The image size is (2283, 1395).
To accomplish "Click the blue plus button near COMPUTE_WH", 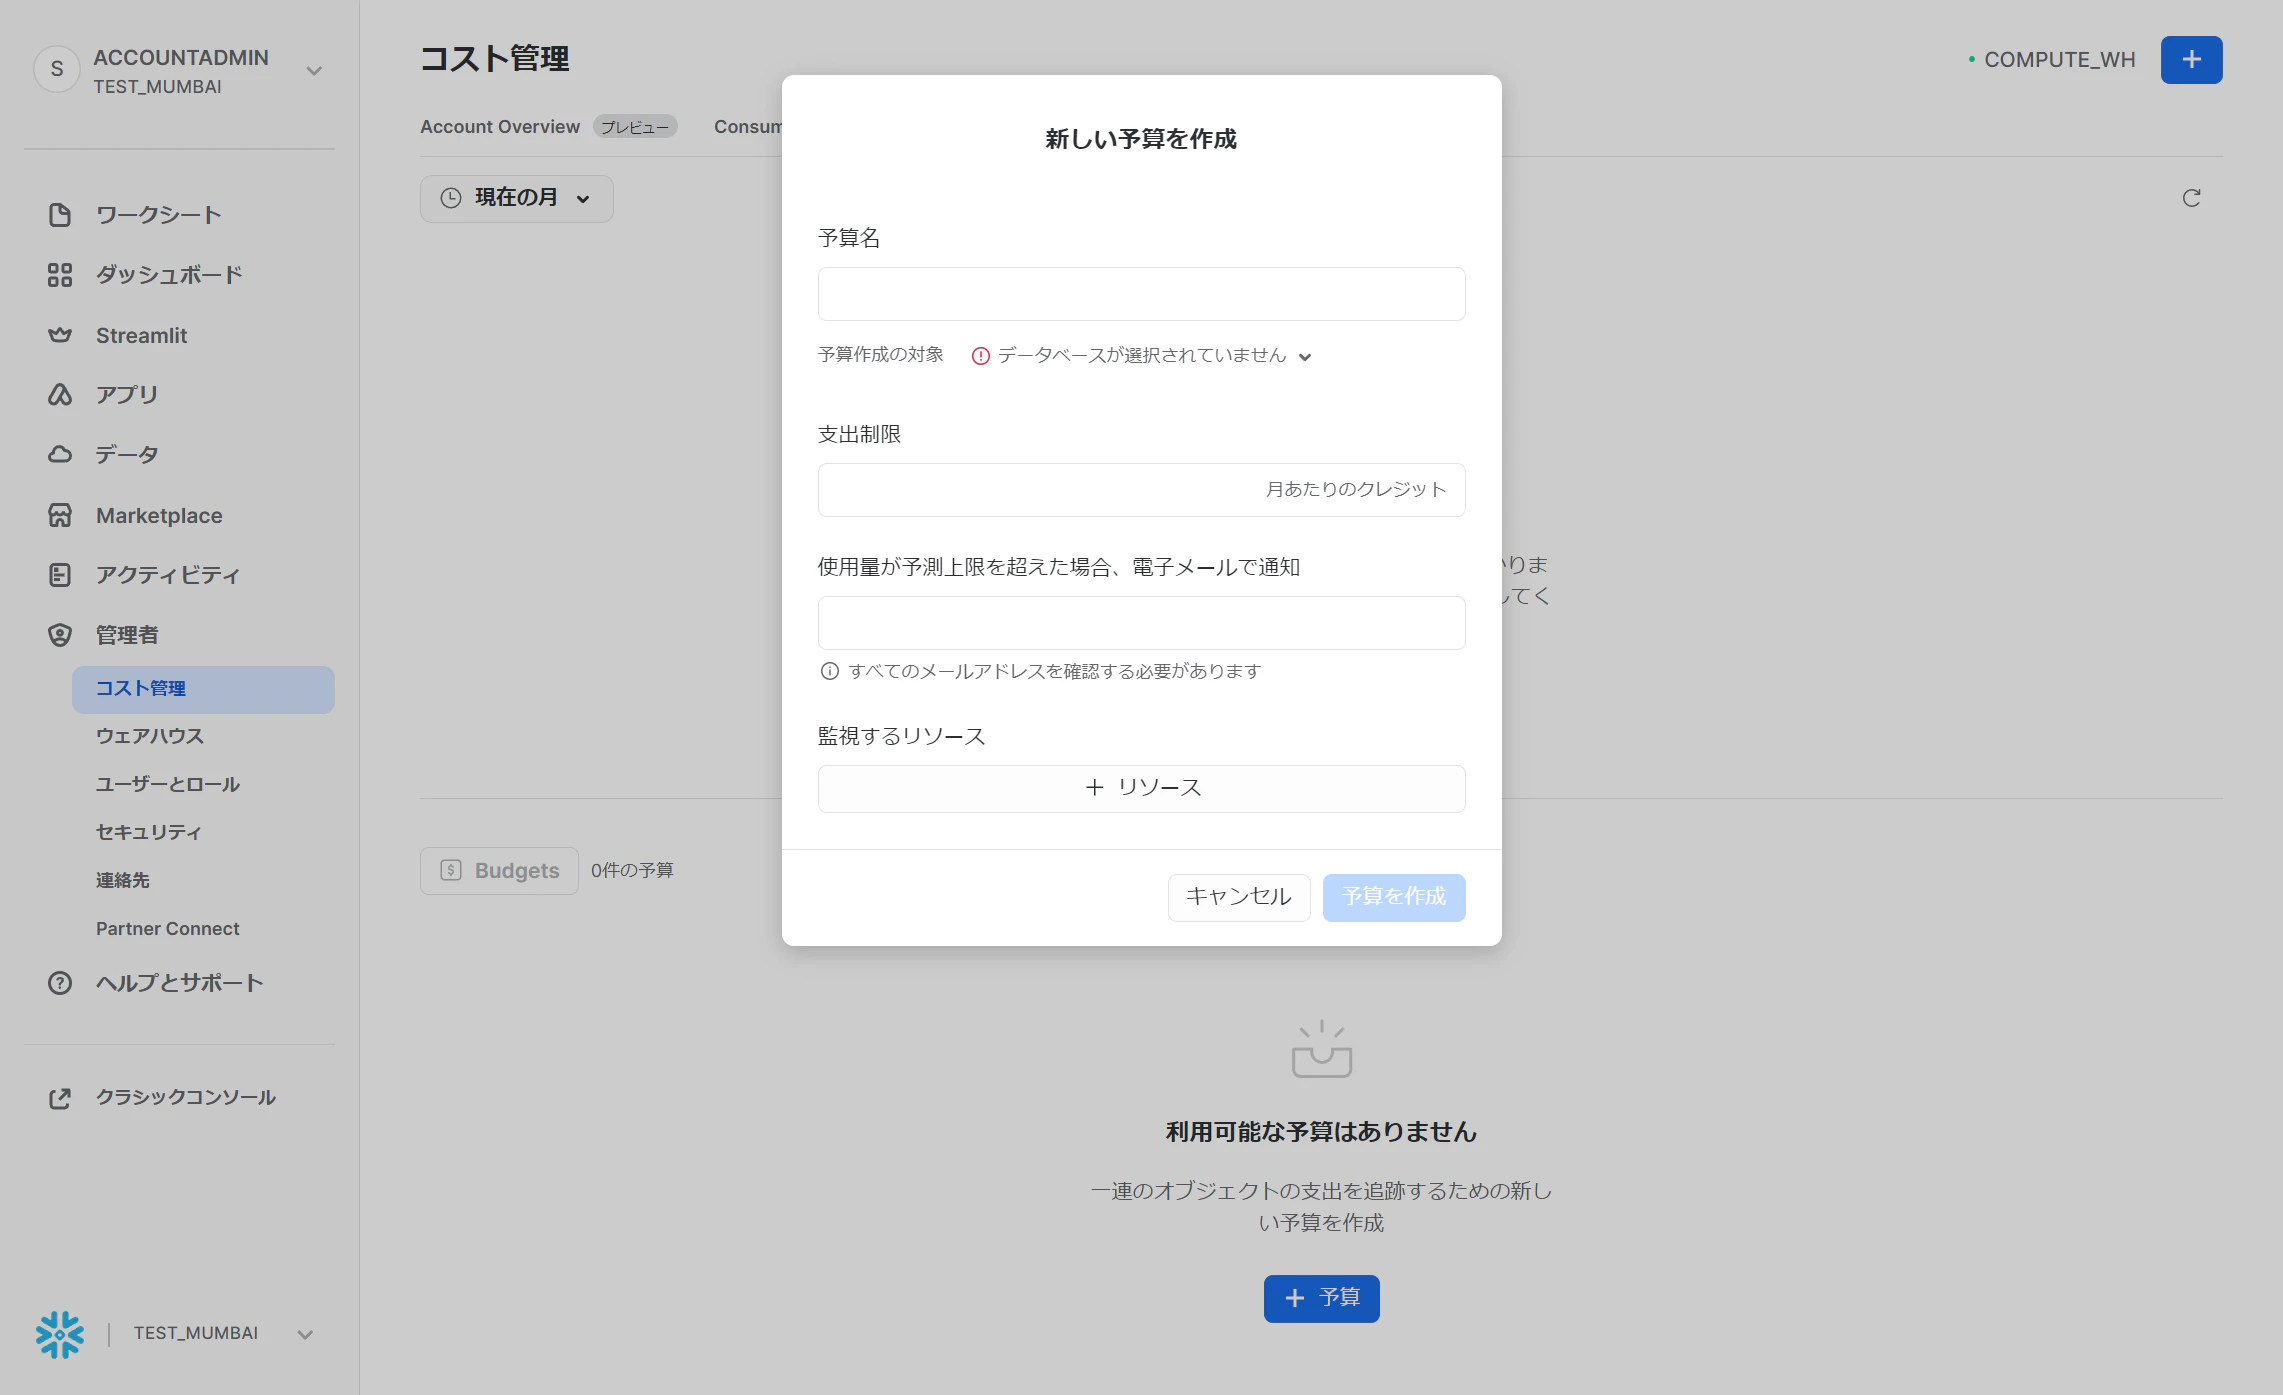I will (x=2191, y=60).
